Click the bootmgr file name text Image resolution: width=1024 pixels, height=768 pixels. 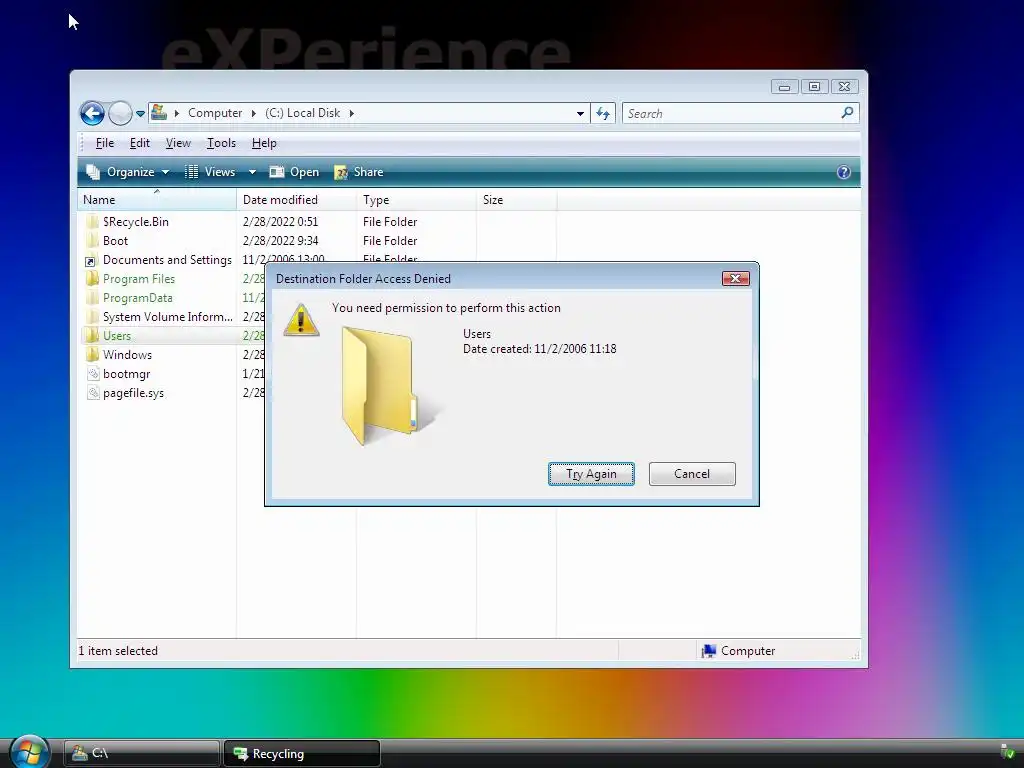127,374
